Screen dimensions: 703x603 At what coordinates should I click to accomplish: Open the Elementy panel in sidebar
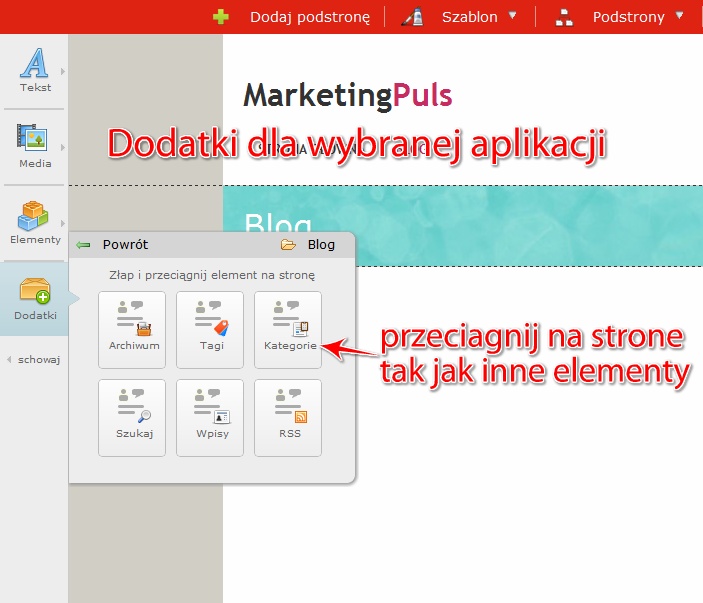(x=34, y=221)
